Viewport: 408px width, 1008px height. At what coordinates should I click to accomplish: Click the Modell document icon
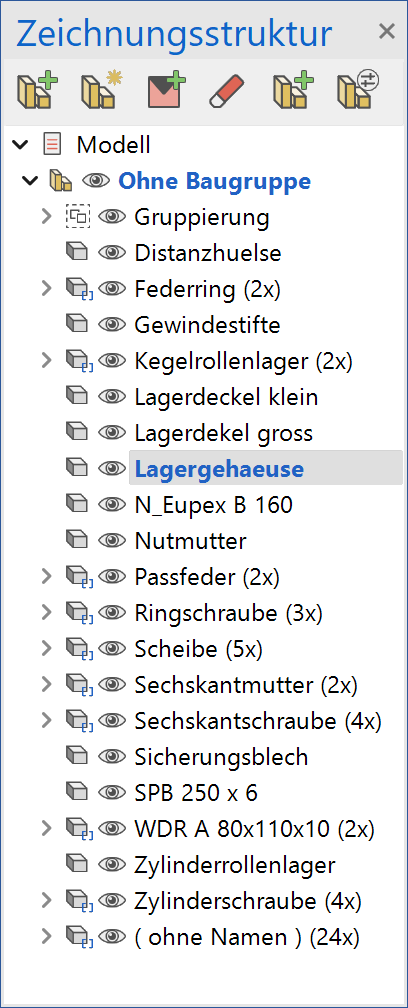coord(52,145)
